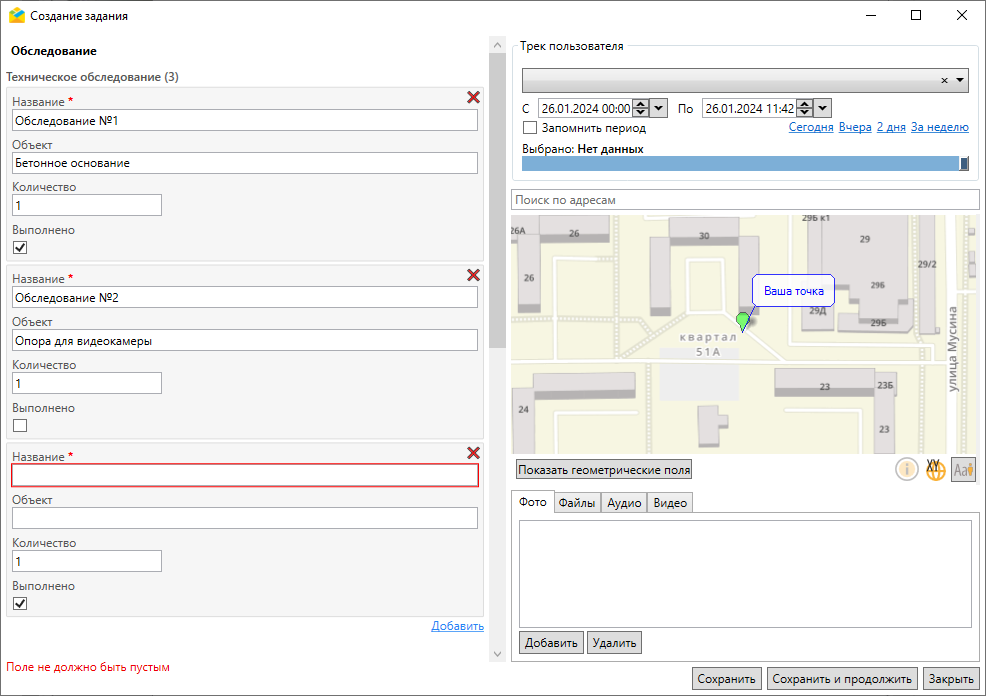Open the XY coordinates globe tool
Viewport: 986px width, 696px height.
click(935, 469)
